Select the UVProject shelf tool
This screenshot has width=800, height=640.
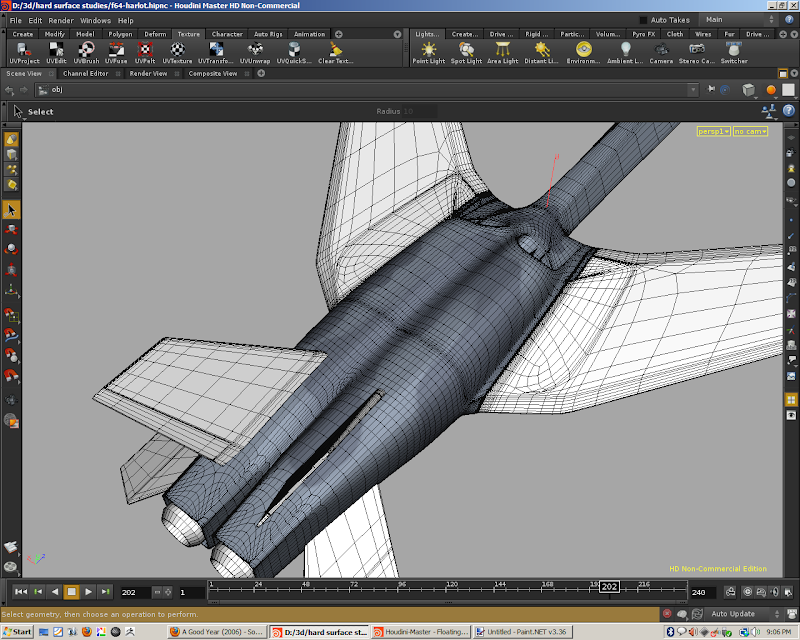point(22,52)
